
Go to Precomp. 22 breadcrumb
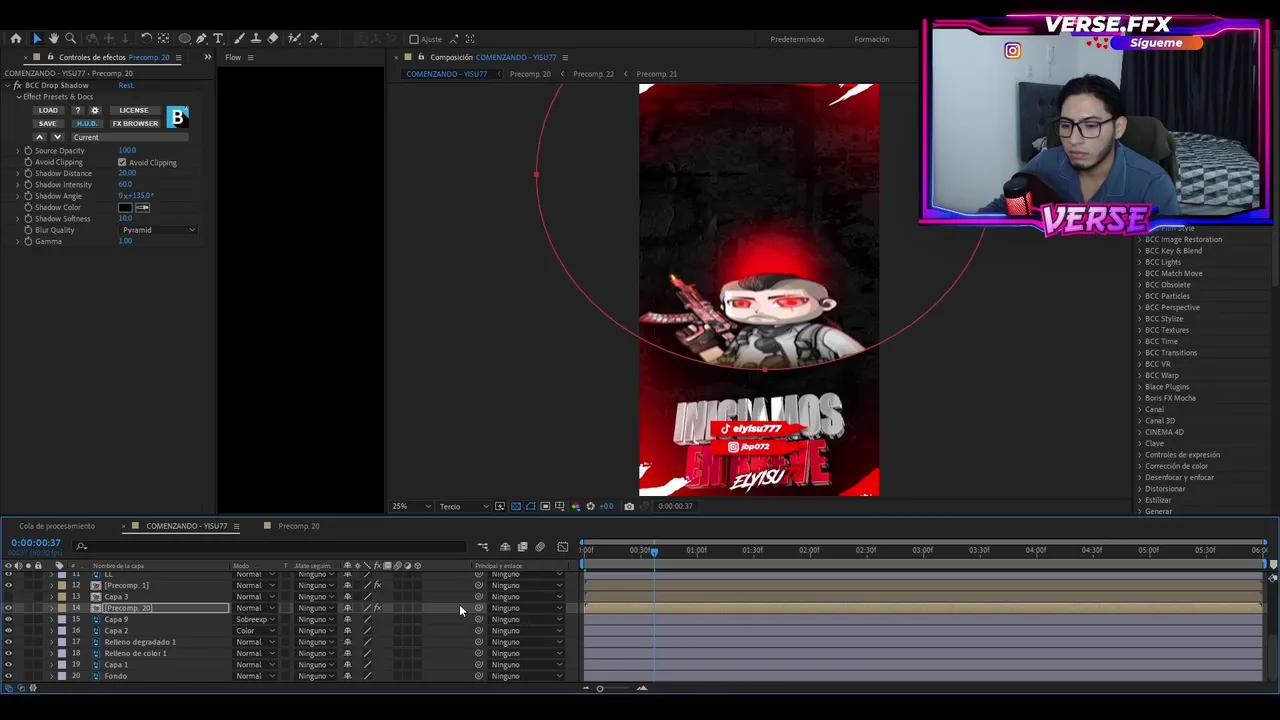(593, 74)
